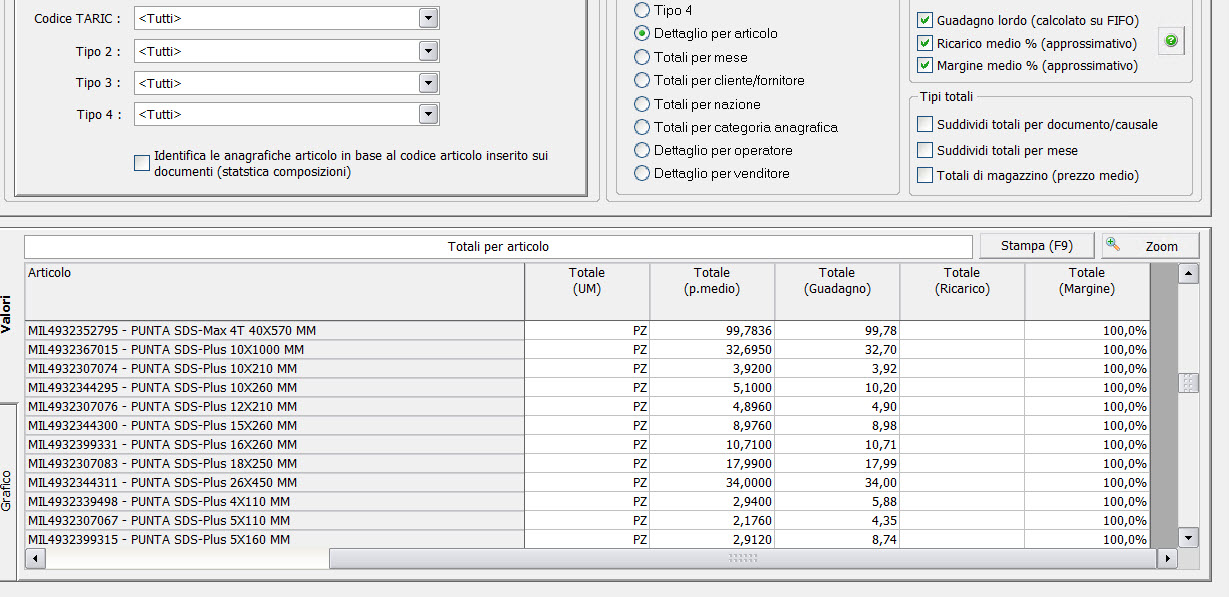The image size is (1229, 597).
Task: Select the Valori side tab
Action: [8, 314]
